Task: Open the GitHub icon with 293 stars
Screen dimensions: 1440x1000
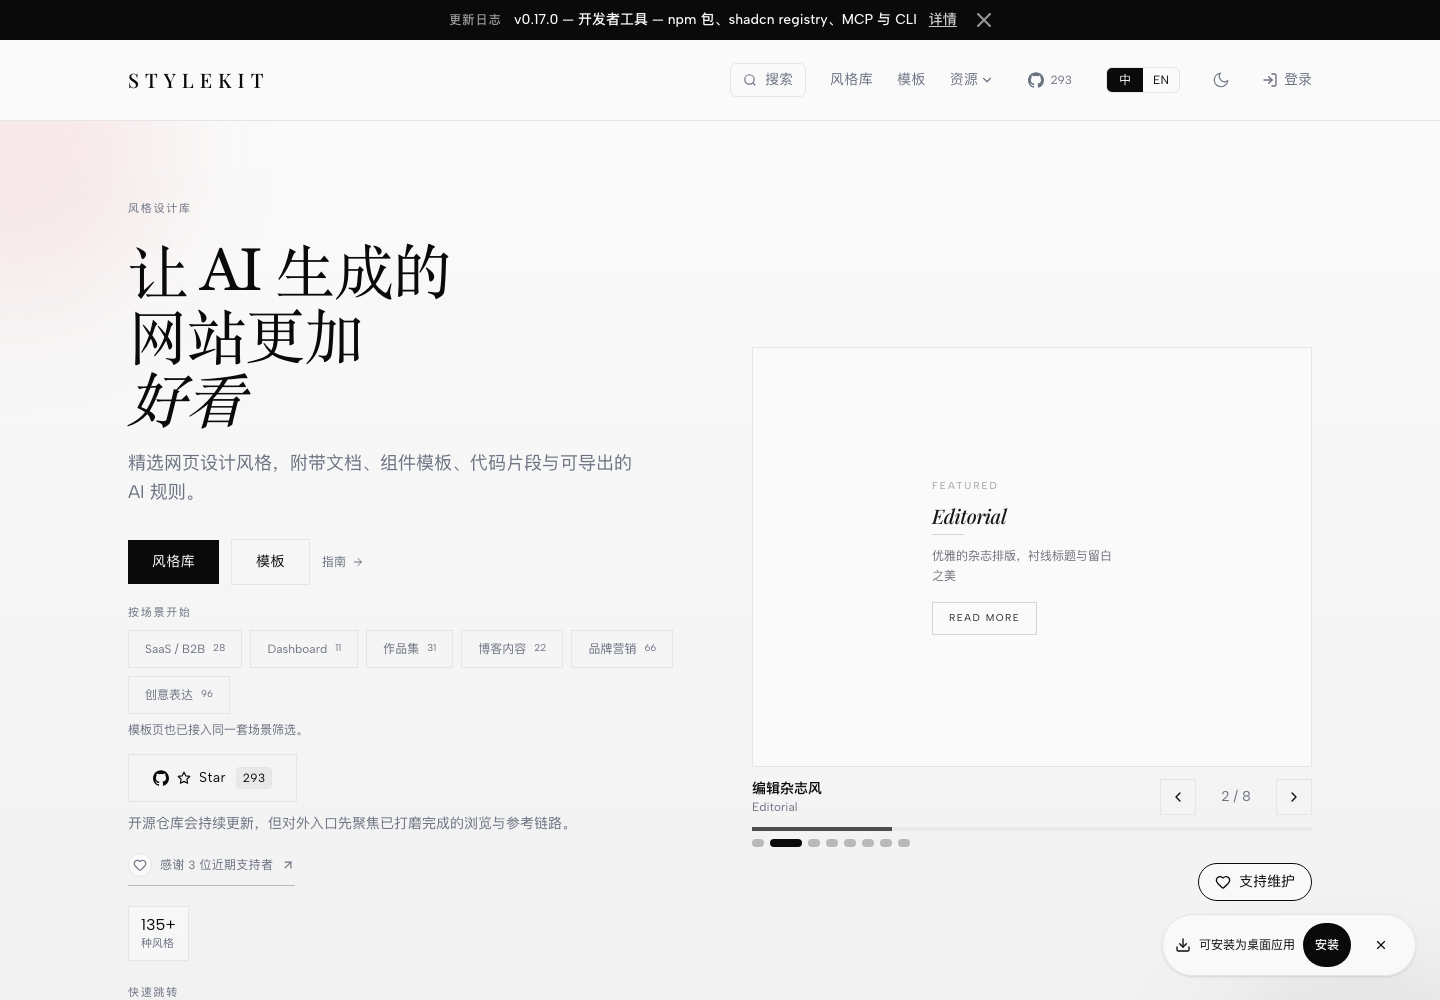Action: (1049, 80)
